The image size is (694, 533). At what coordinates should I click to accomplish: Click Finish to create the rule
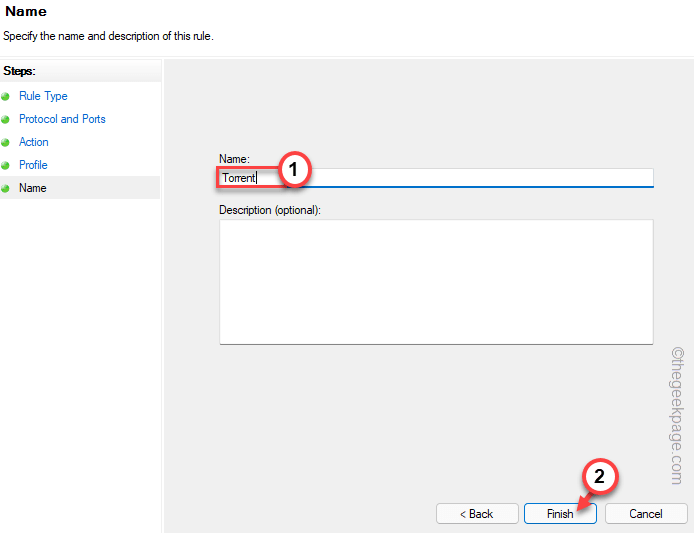point(560,514)
